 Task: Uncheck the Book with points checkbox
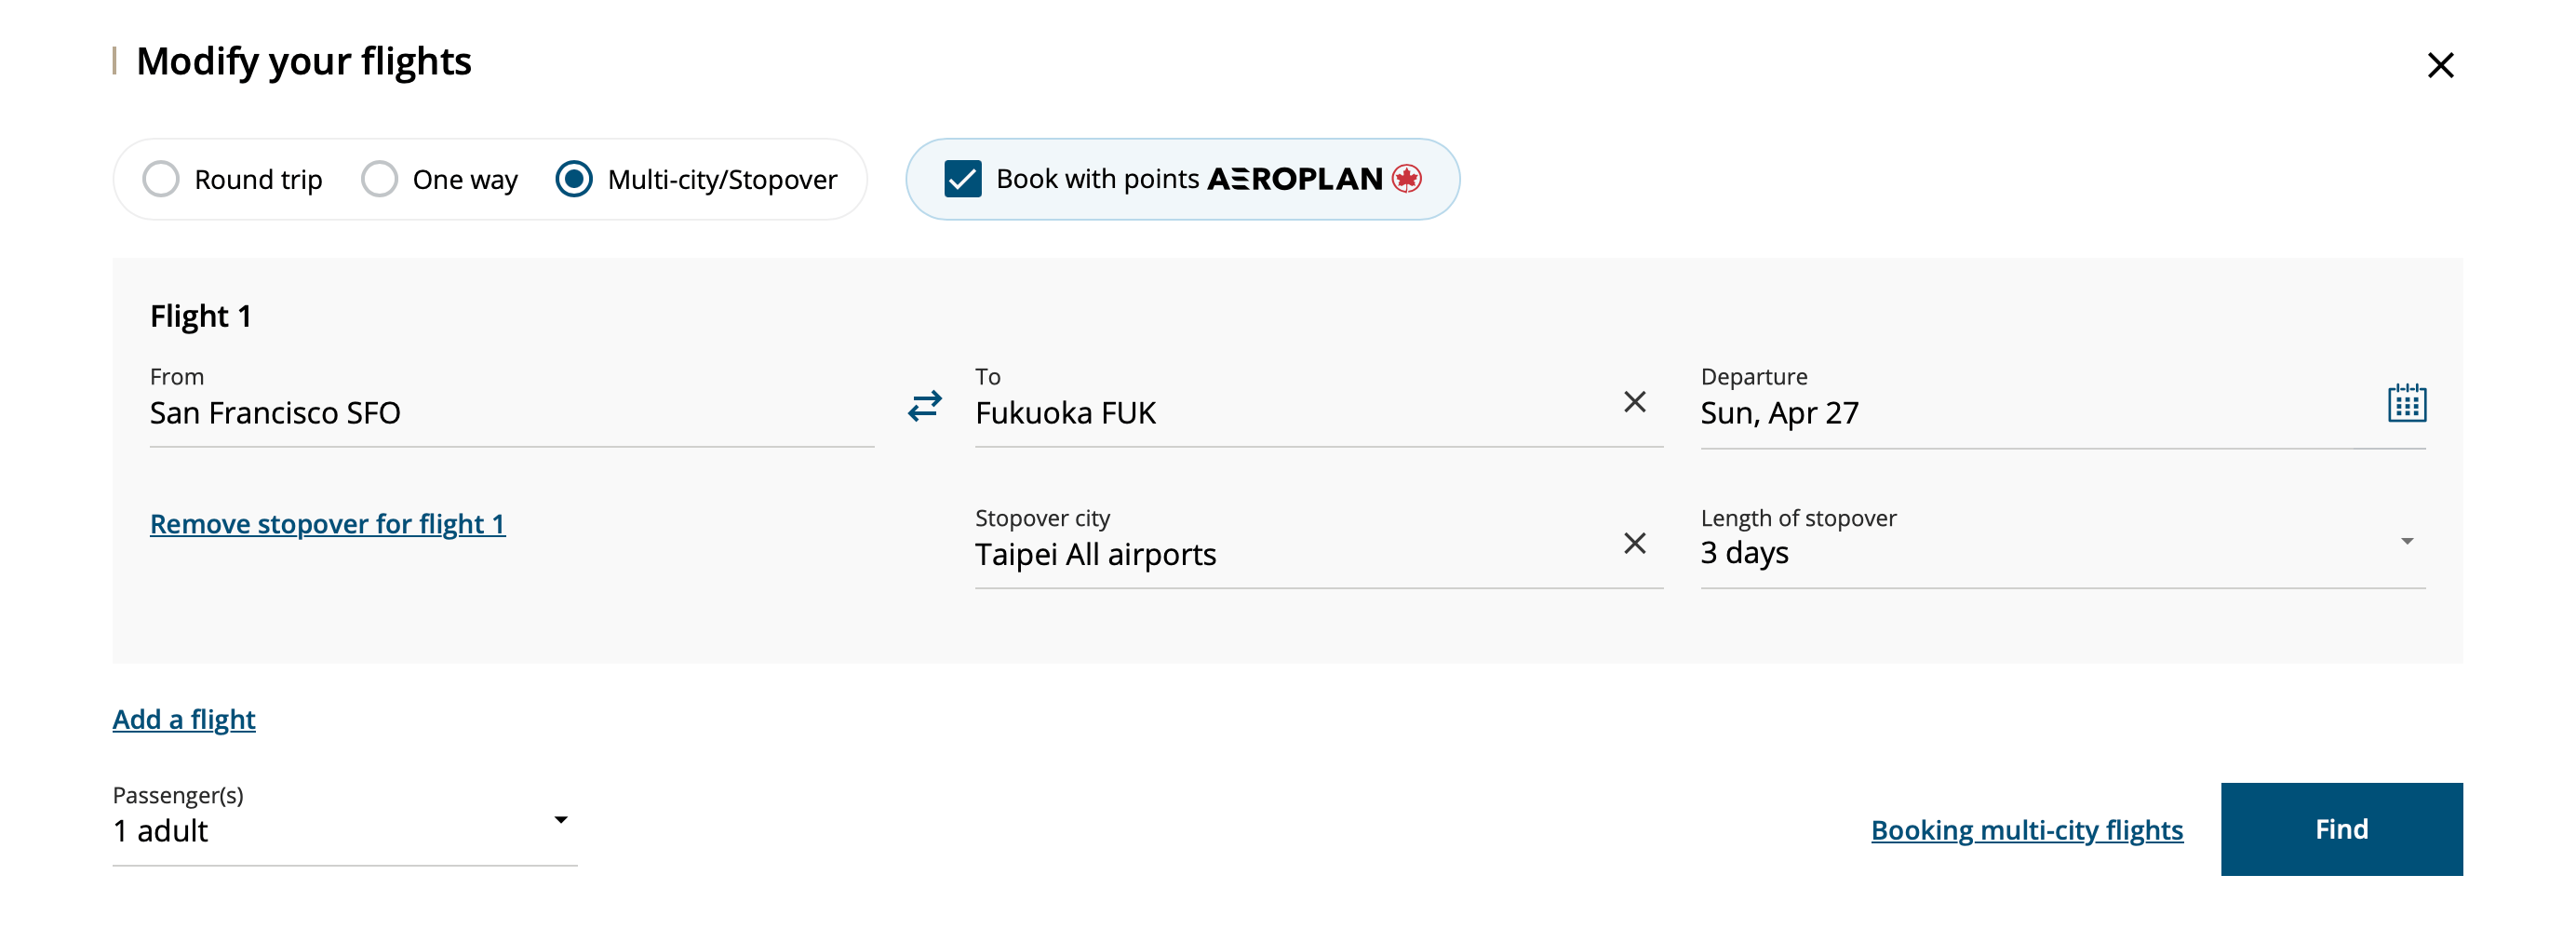click(x=962, y=180)
